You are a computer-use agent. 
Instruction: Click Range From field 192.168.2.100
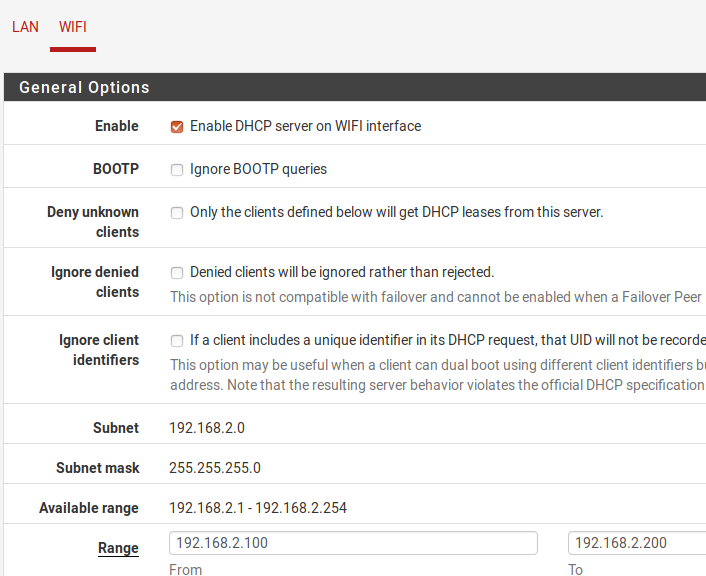pyautogui.click(x=353, y=543)
